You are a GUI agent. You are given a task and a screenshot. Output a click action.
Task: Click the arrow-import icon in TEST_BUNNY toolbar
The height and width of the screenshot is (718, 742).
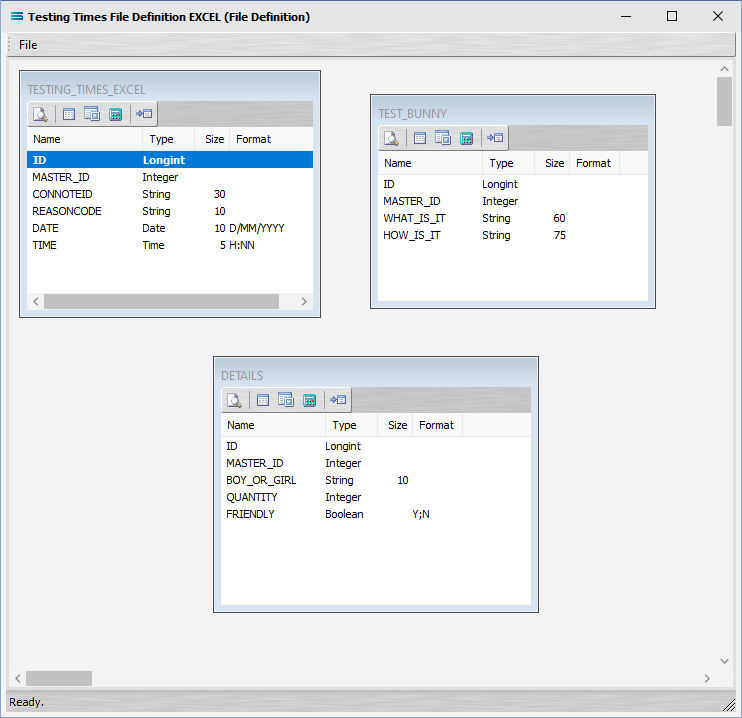pos(495,138)
